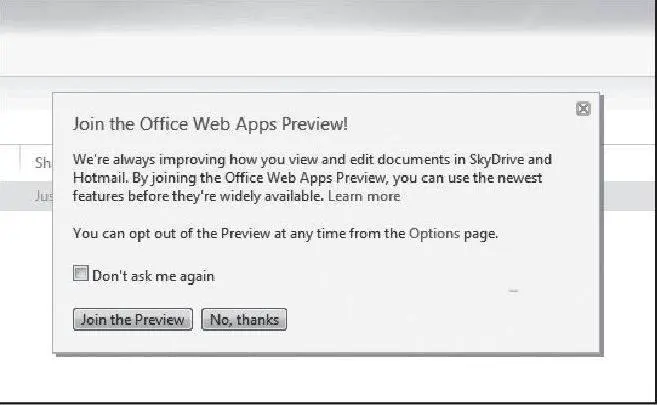Click the word "SkyDrive" in the dialog text
Image resolution: width=657 pixels, height=405 pixels.
[505, 159]
